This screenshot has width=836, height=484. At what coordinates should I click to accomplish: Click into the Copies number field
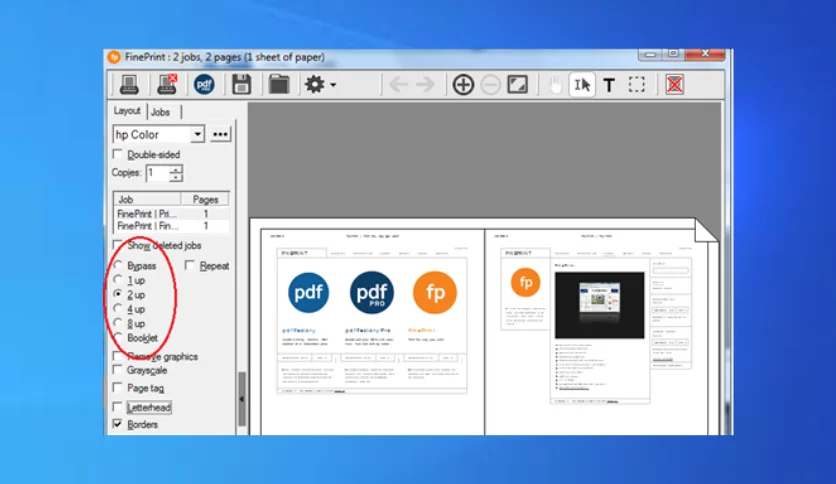click(157, 173)
